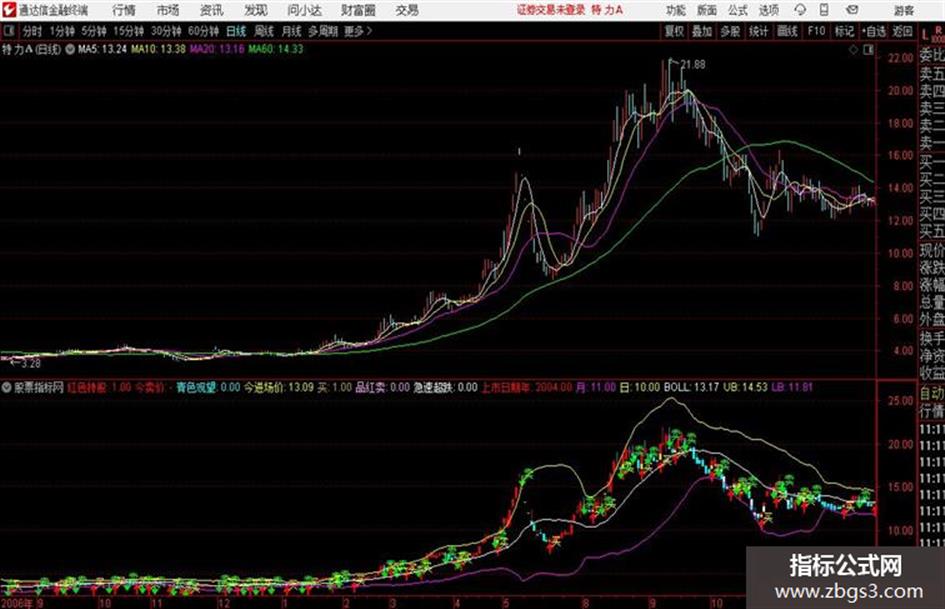Click the 统计 toolbar button
Screen dimensions: 945x609
coord(759,31)
